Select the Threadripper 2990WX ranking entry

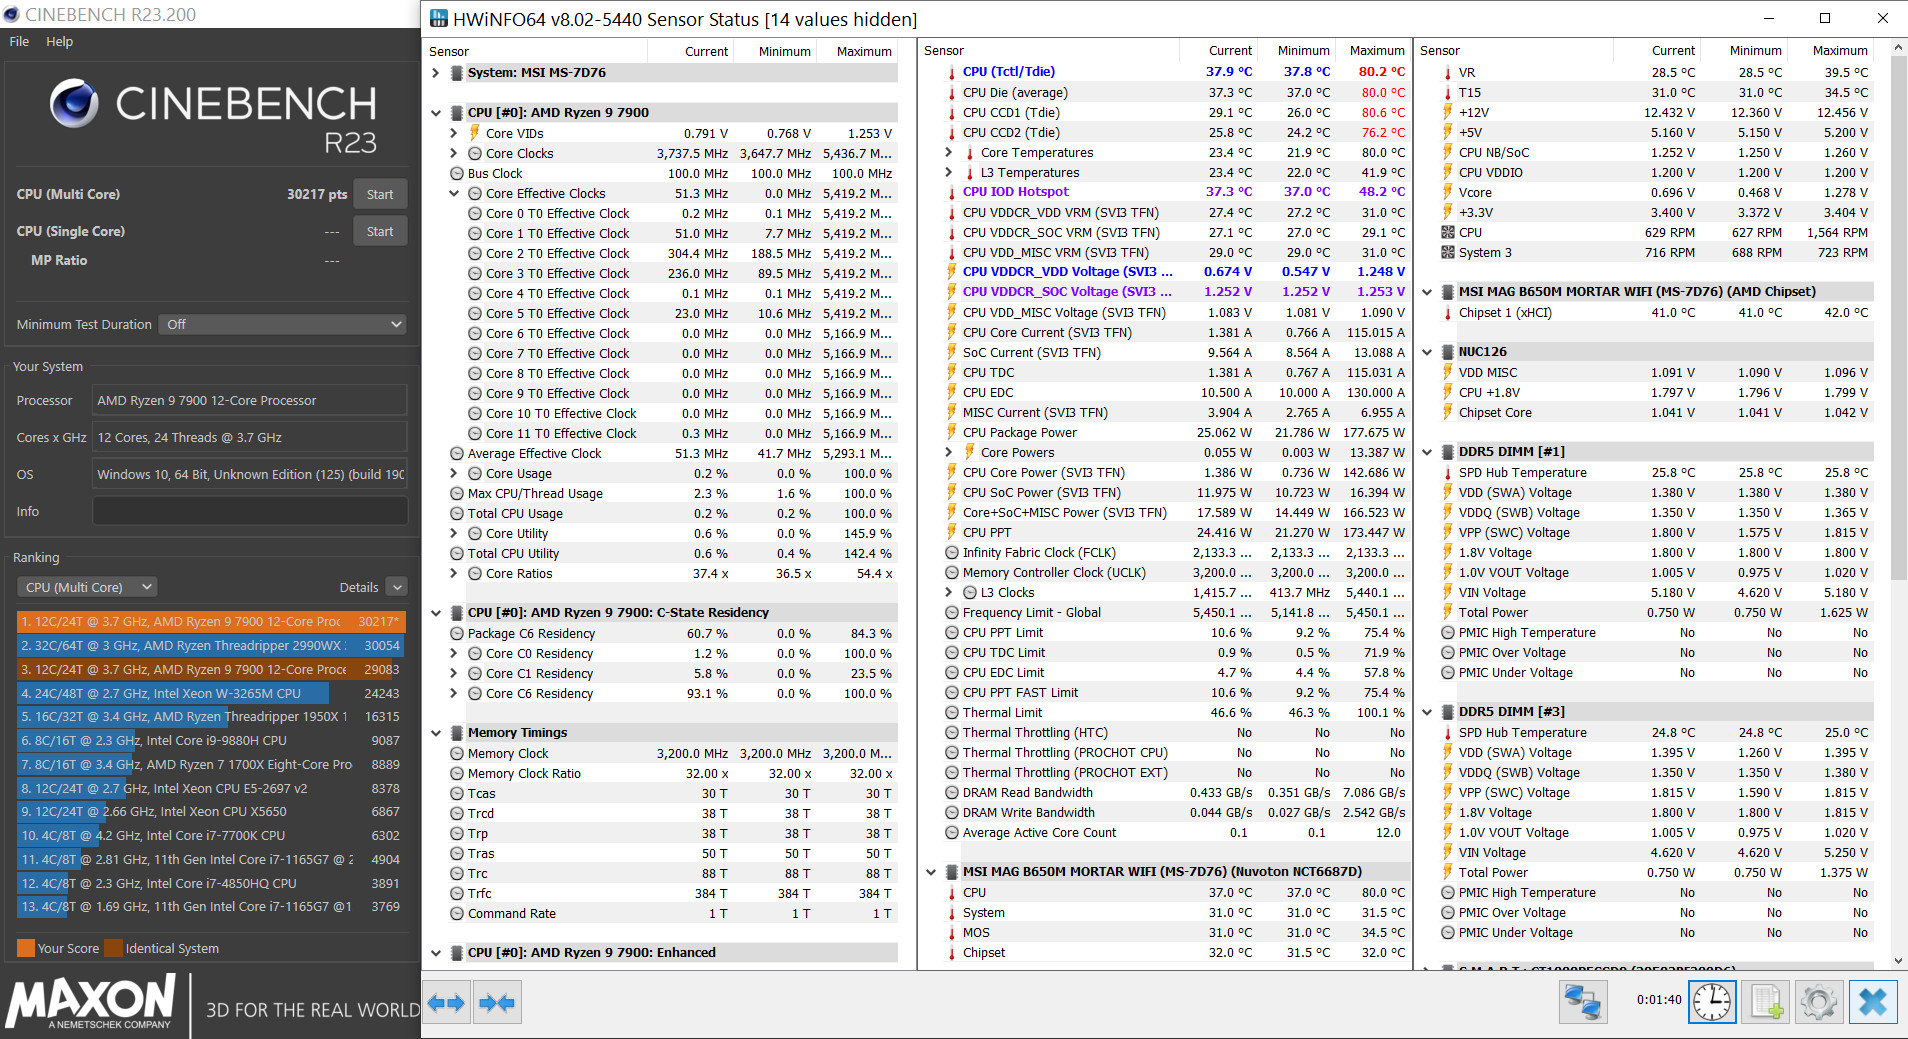[211, 645]
